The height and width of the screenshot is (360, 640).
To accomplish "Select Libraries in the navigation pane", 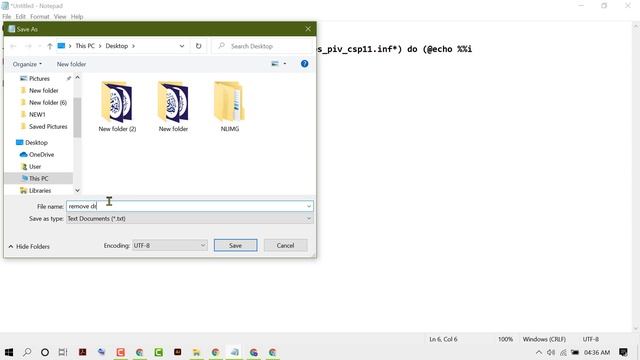I will pyautogui.click(x=40, y=191).
